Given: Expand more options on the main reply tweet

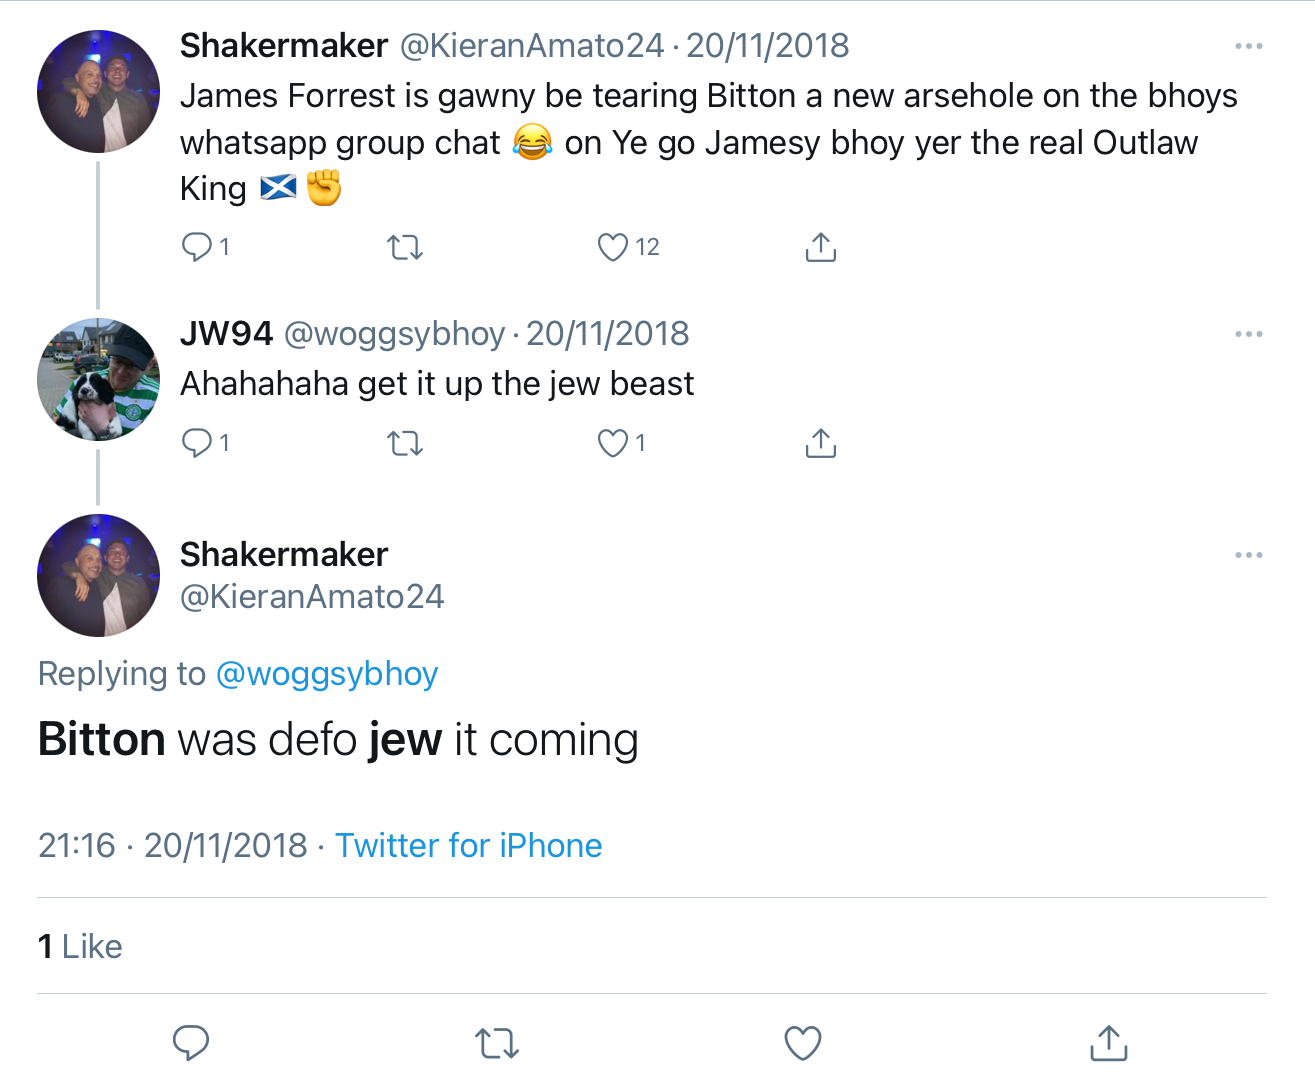Looking at the screenshot, I should pyautogui.click(x=1248, y=555).
